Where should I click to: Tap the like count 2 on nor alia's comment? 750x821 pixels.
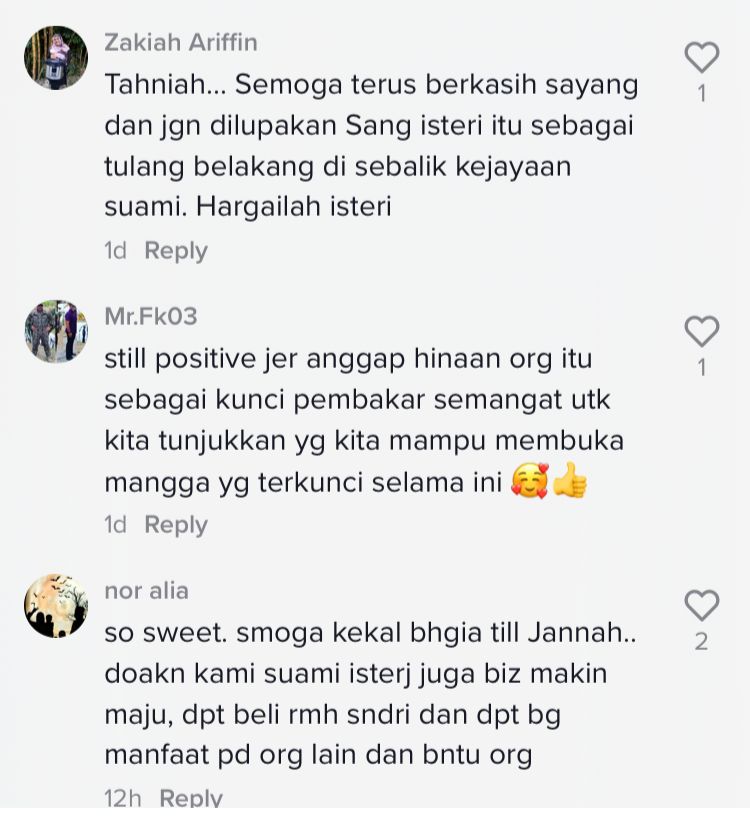pyautogui.click(x=701, y=642)
